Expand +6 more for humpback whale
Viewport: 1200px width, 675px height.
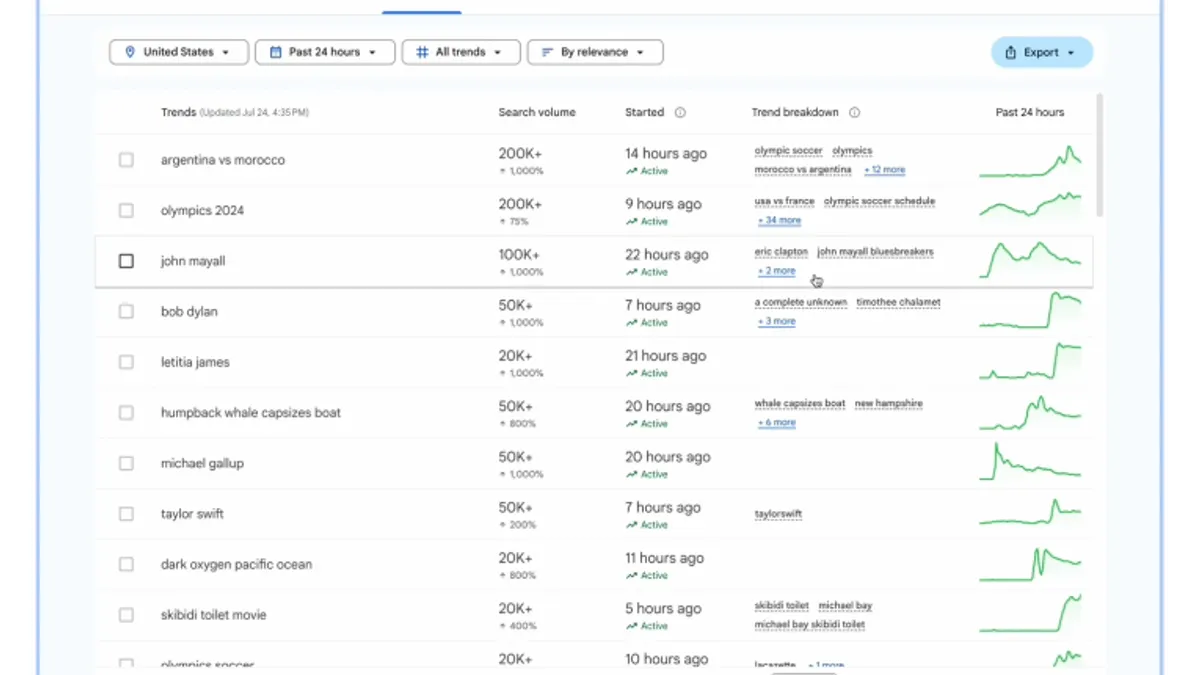pyautogui.click(x=777, y=422)
